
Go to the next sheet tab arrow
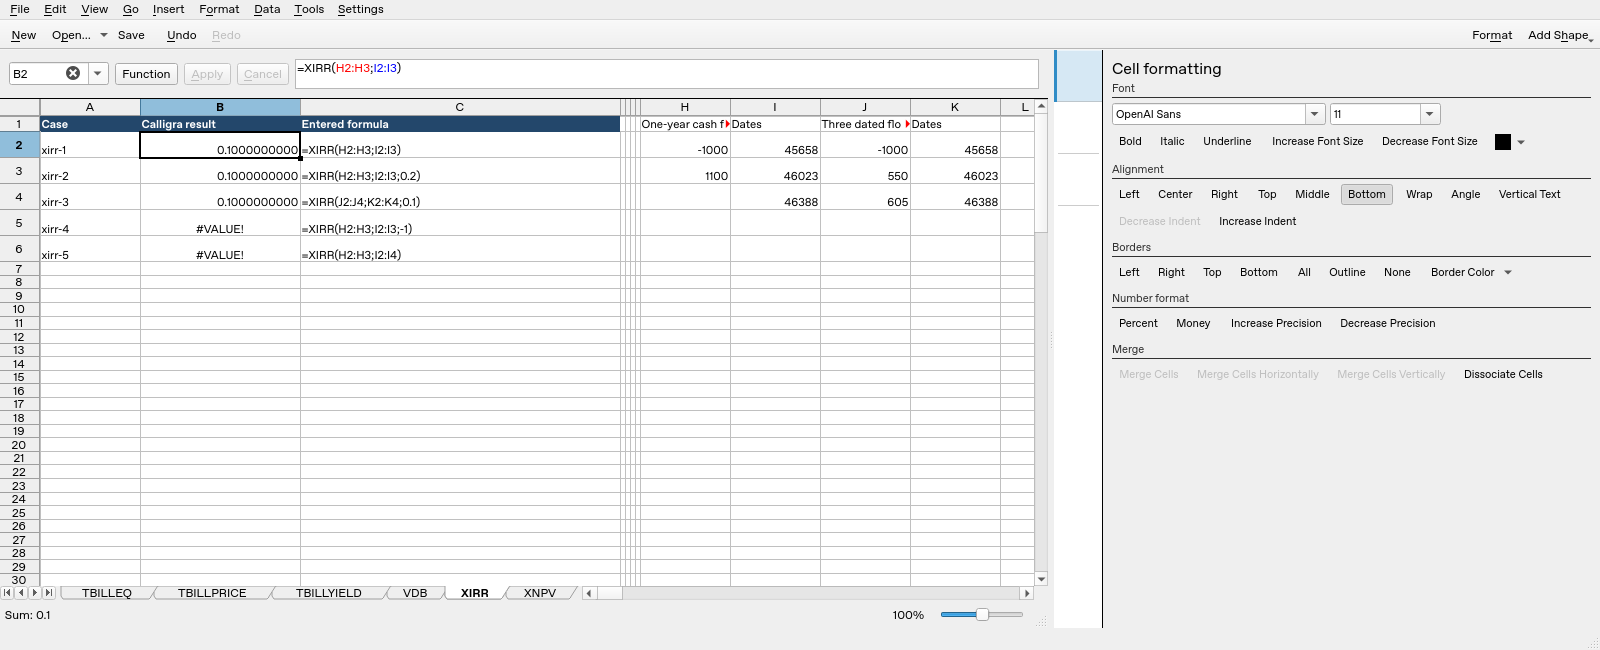pyautogui.click(x=35, y=593)
